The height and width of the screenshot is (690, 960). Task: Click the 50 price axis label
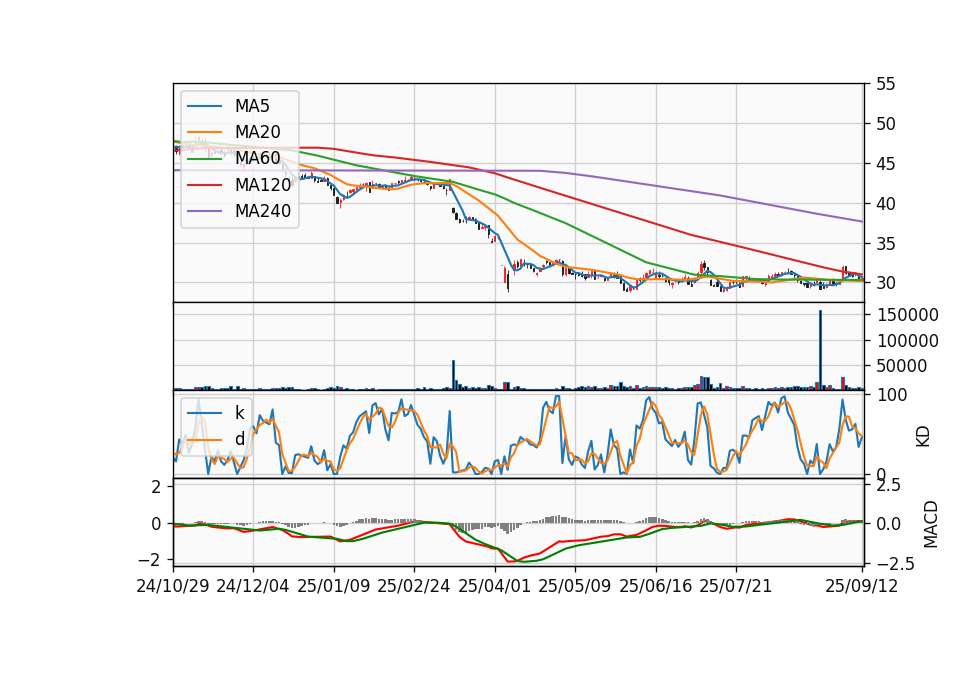(885, 124)
